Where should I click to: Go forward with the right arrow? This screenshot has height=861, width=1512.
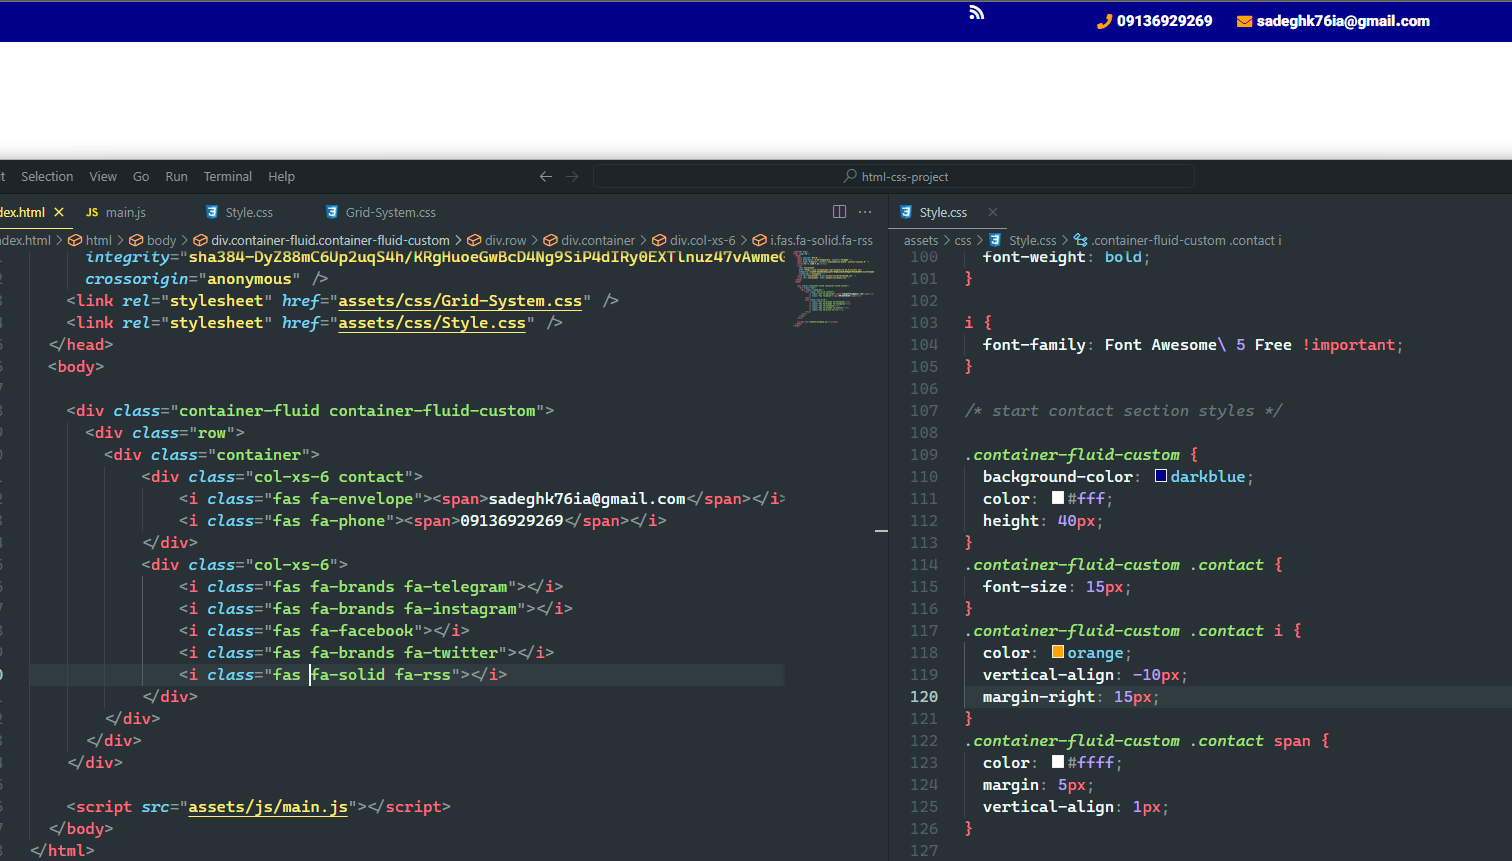pos(572,176)
